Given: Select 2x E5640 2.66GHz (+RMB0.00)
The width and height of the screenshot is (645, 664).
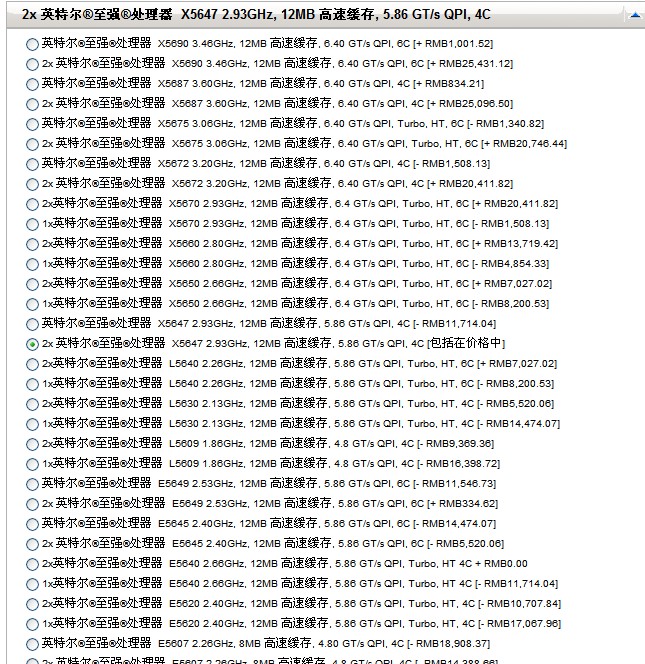Looking at the screenshot, I should [32, 564].
